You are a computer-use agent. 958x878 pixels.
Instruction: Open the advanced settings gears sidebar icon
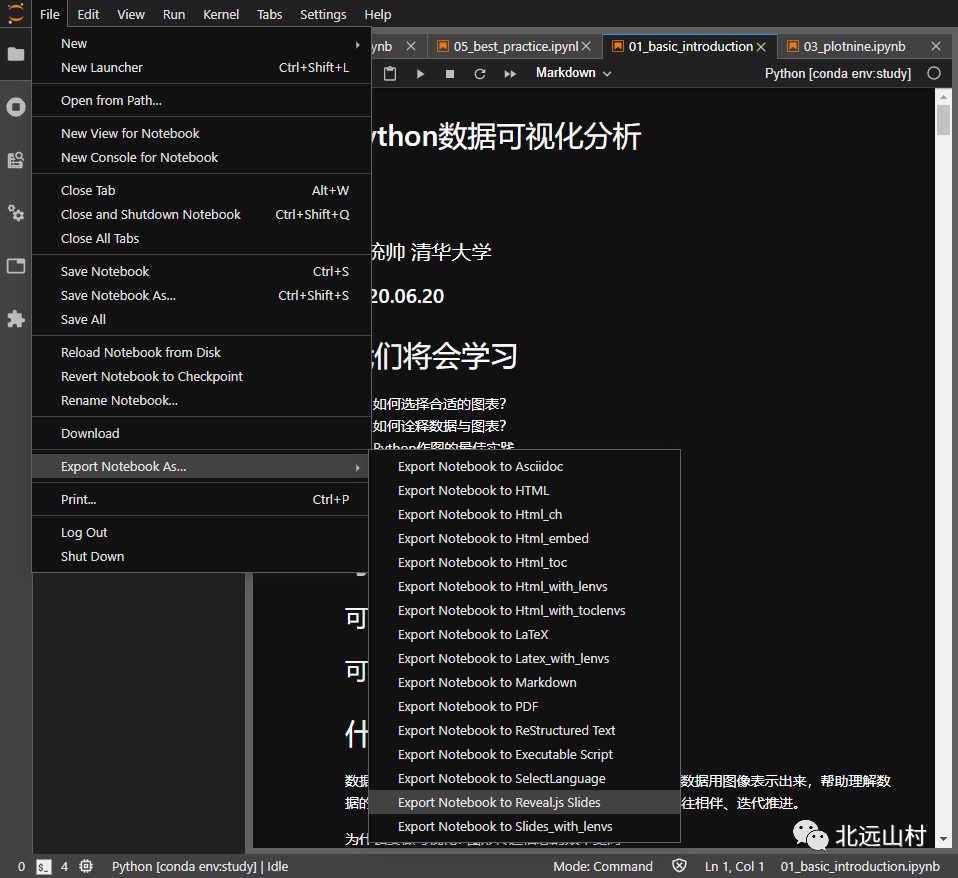[15, 212]
